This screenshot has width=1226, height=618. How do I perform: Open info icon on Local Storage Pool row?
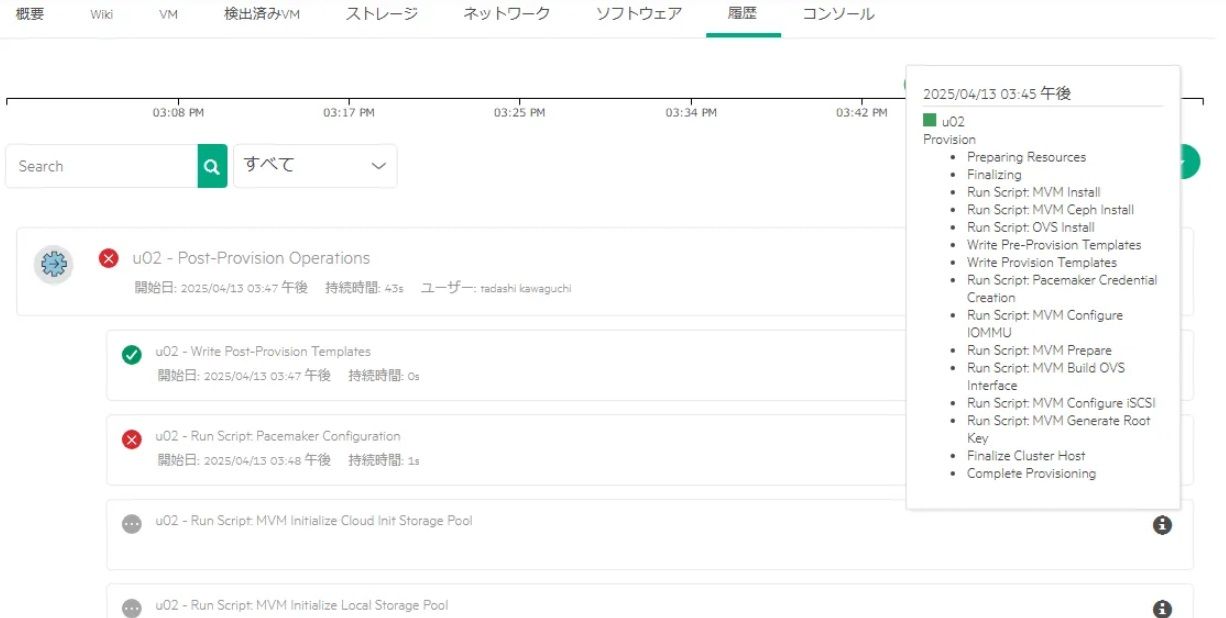click(1162, 608)
